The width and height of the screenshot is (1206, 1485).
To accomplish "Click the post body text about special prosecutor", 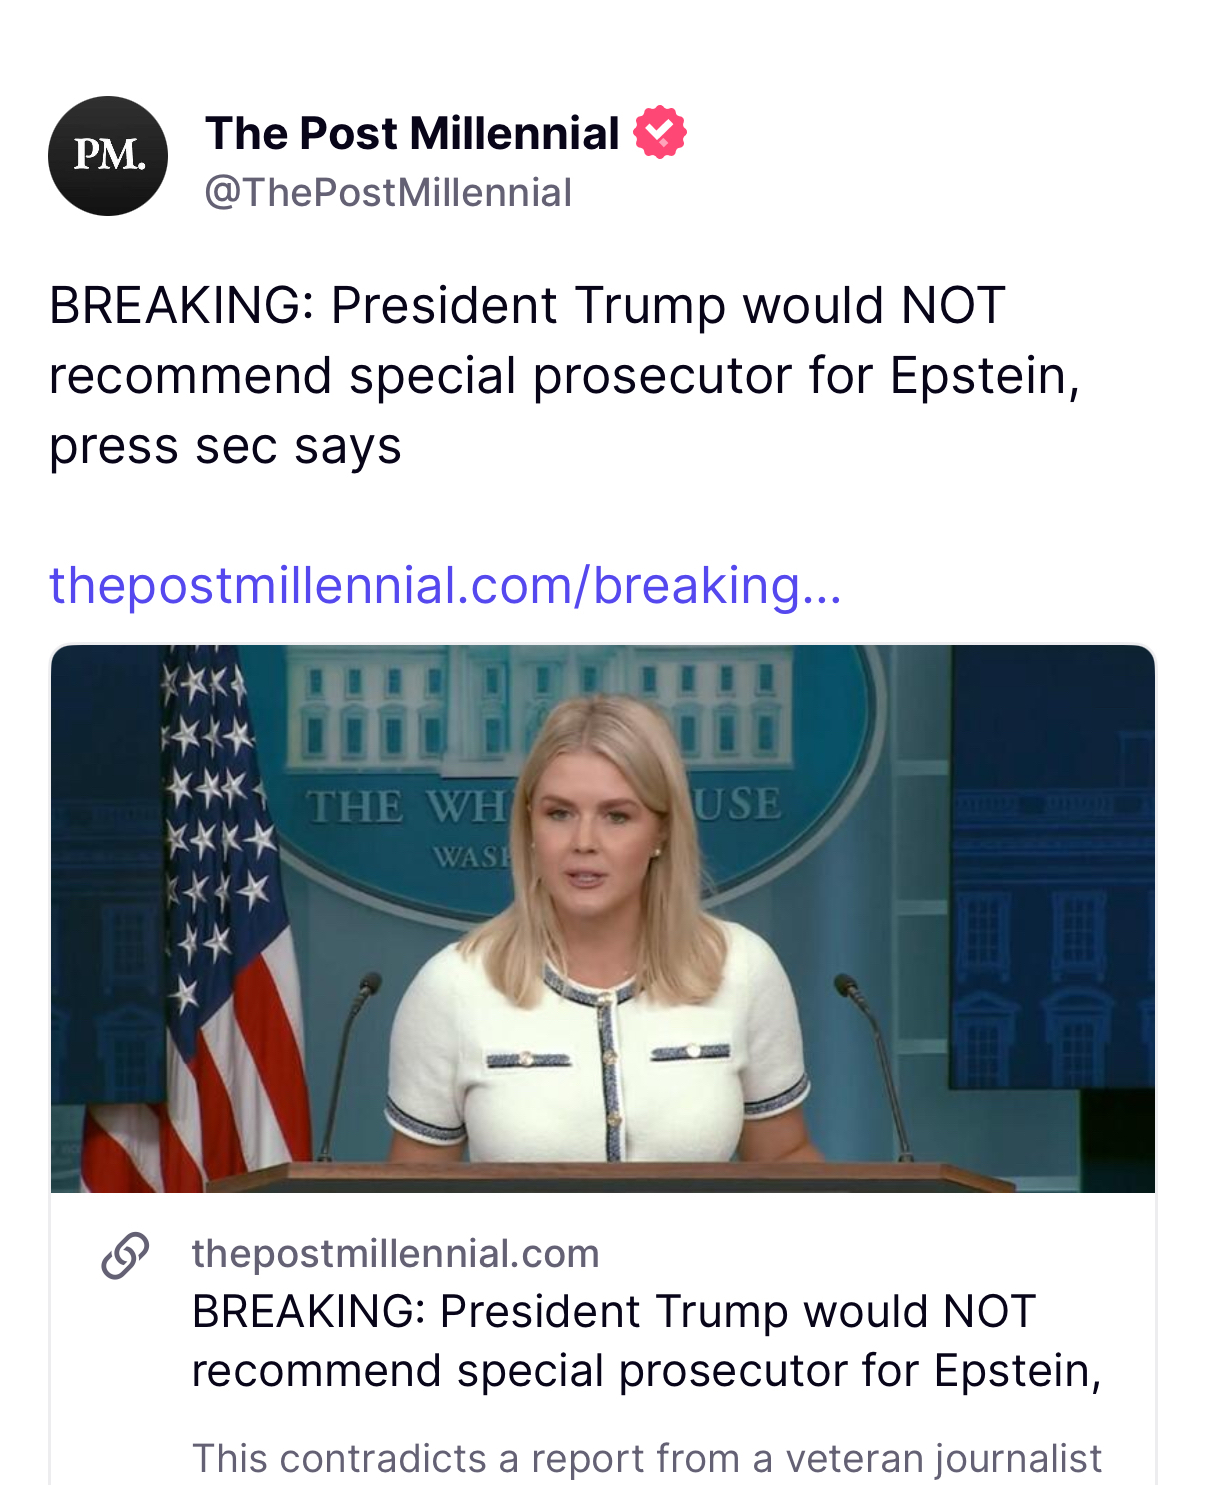I will 564,376.
